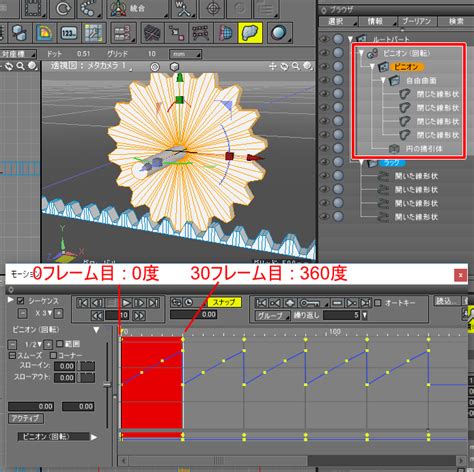Jump to first frame in motion window
Viewport: 474px width, 472px height.
(83, 303)
